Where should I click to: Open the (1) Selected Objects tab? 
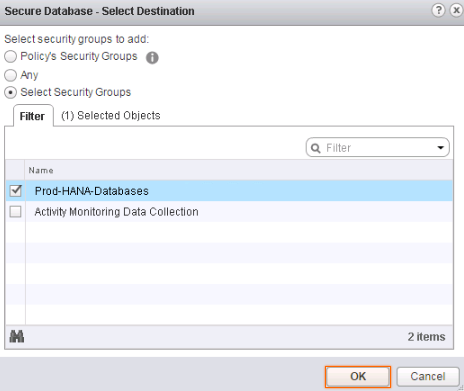[x=111, y=115]
